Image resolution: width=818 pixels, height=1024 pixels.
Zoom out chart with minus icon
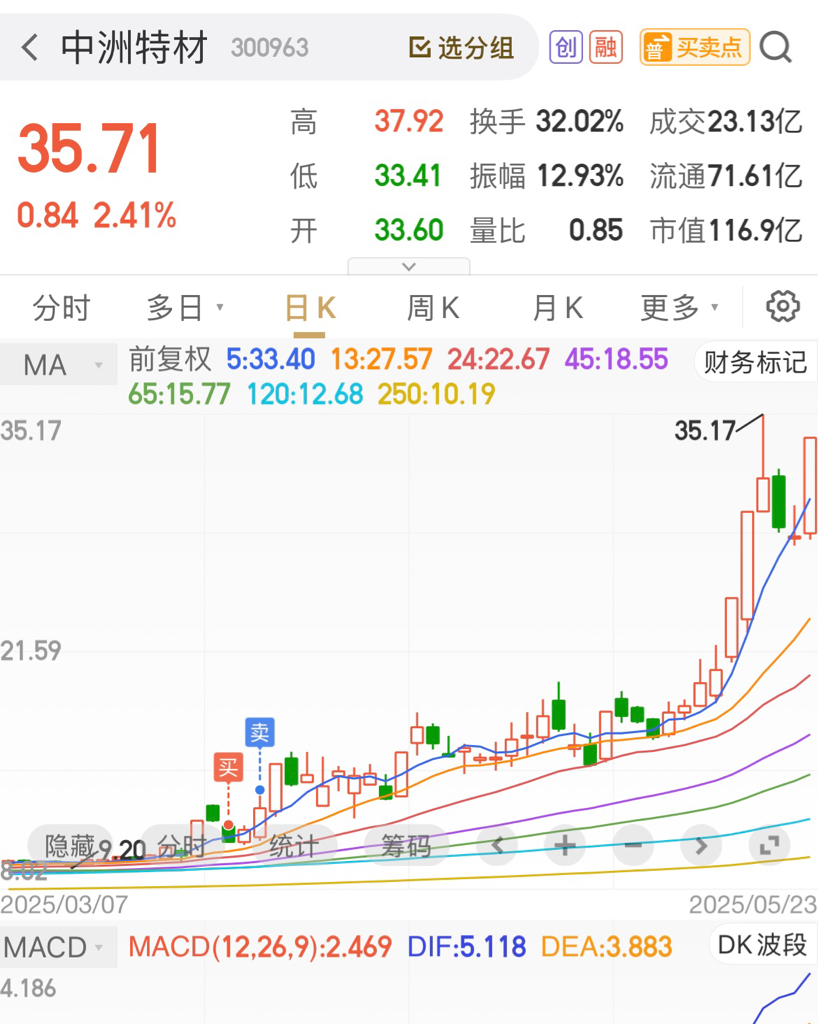(x=633, y=846)
